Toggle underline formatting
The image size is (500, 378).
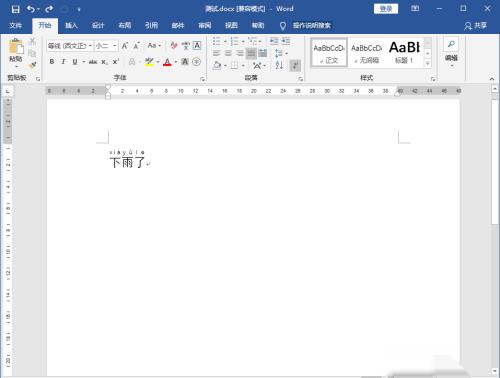[75, 62]
